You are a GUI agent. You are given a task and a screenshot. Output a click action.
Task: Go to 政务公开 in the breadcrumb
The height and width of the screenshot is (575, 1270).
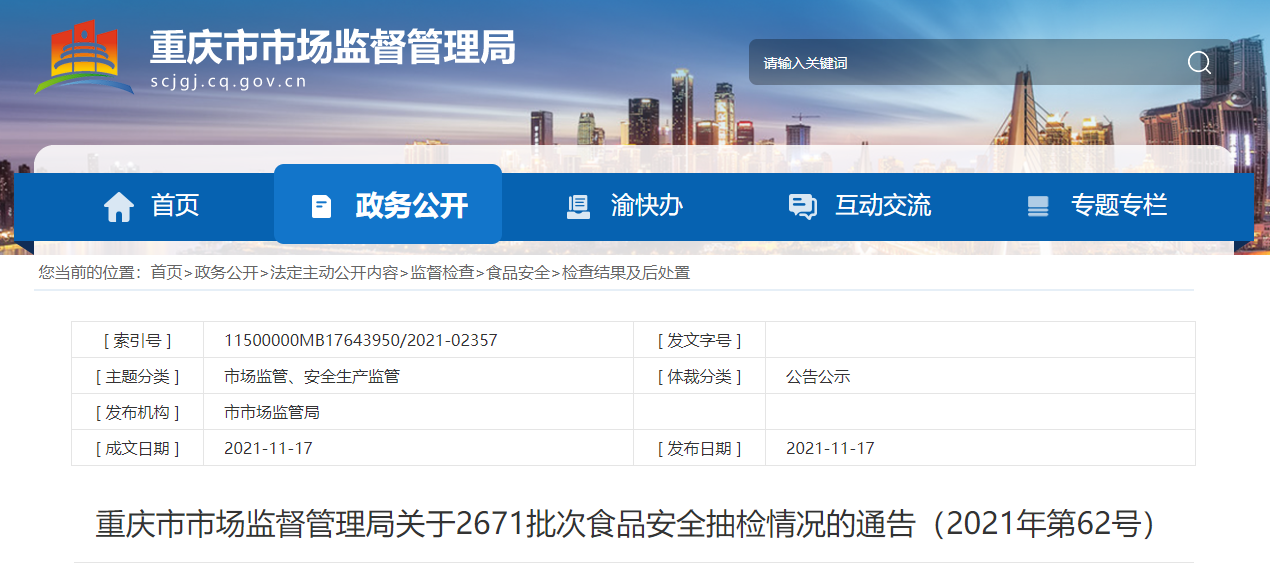(x=226, y=272)
